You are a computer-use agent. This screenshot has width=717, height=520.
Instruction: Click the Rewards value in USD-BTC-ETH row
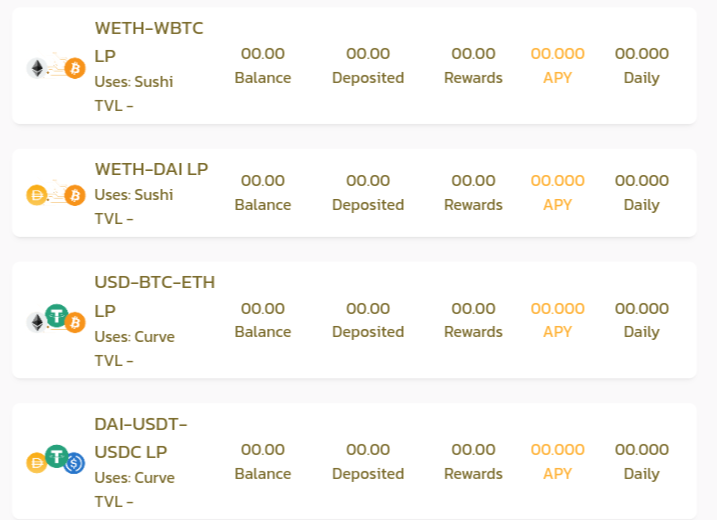473,309
